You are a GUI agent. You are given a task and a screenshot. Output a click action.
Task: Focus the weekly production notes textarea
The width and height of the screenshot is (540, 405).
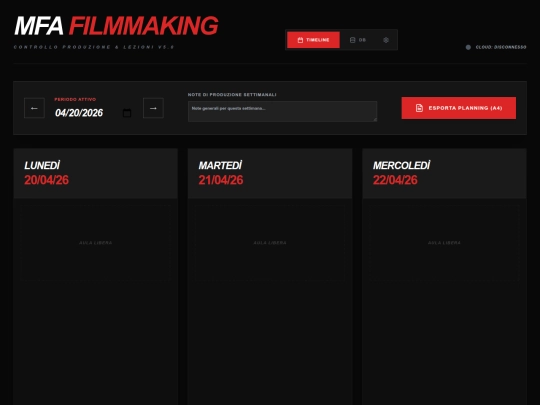pos(282,111)
